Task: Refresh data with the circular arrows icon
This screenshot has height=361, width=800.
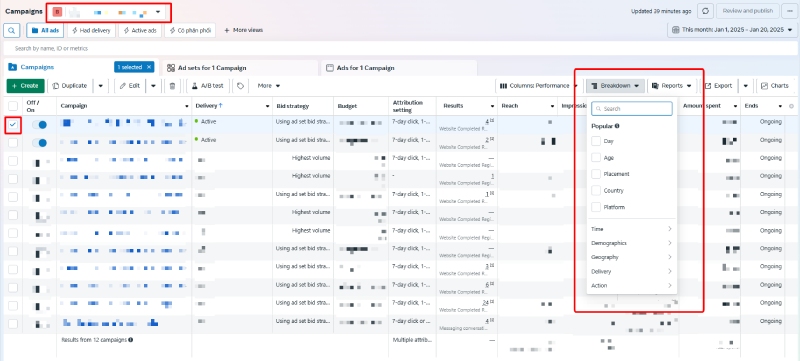Action: tap(705, 11)
